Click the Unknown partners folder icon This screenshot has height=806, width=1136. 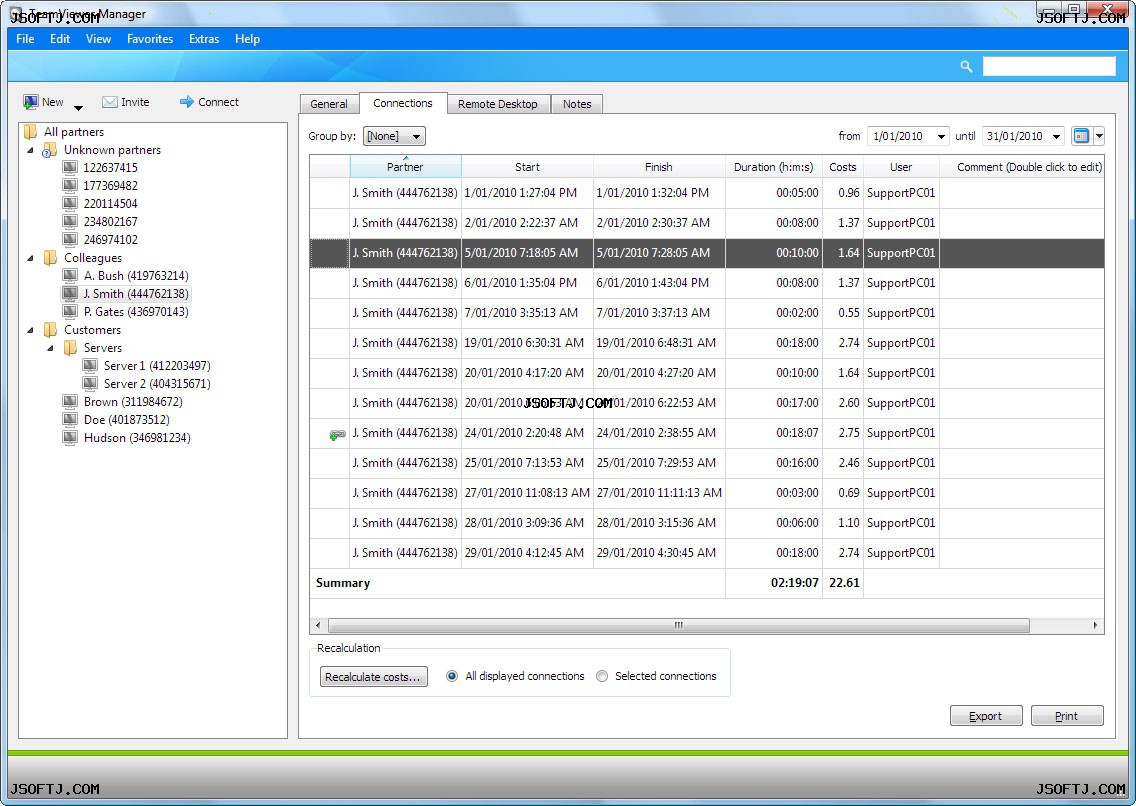click(x=49, y=150)
